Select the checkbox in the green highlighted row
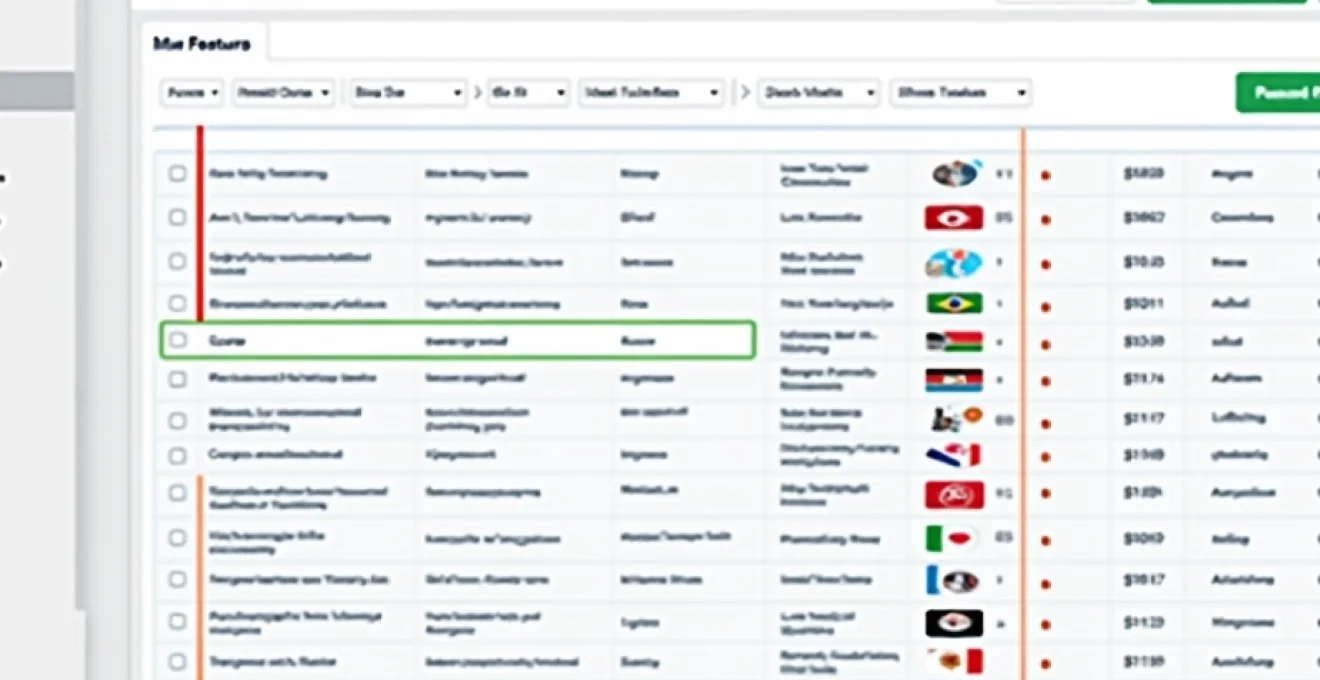The width and height of the screenshot is (1320, 680). pos(177,340)
